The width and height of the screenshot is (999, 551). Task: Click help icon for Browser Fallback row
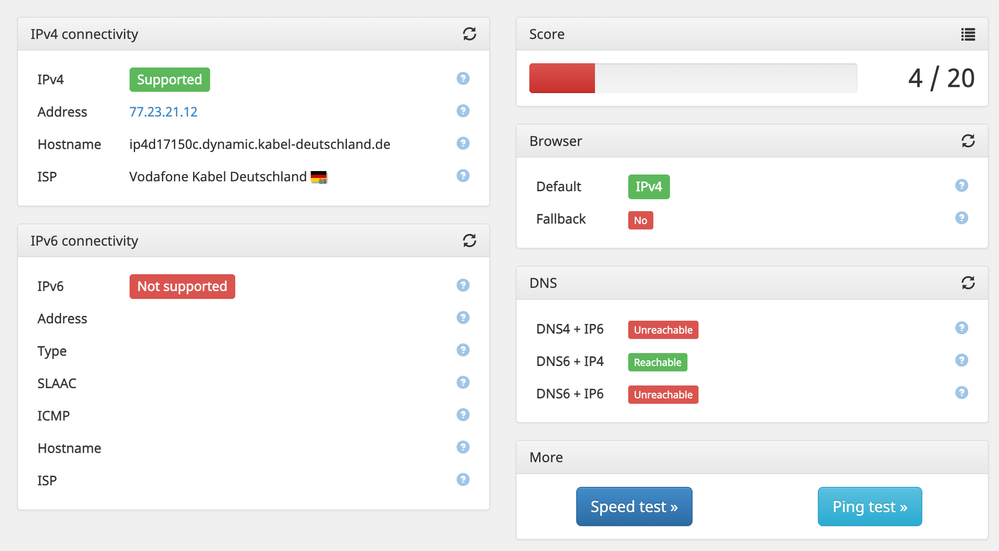(962, 218)
